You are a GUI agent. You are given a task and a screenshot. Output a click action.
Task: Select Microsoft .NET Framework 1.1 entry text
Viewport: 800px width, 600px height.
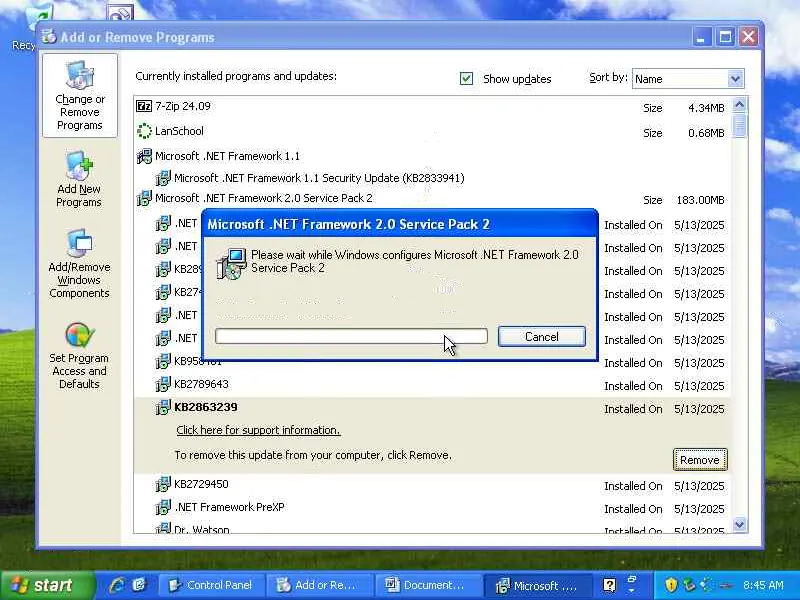[228, 156]
